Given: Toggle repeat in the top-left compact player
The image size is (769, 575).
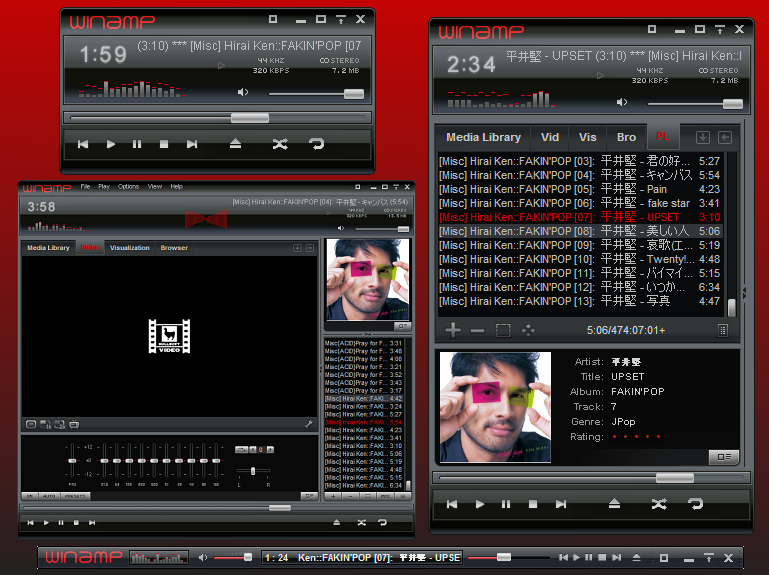Looking at the screenshot, I should pyautogui.click(x=317, y=144).
